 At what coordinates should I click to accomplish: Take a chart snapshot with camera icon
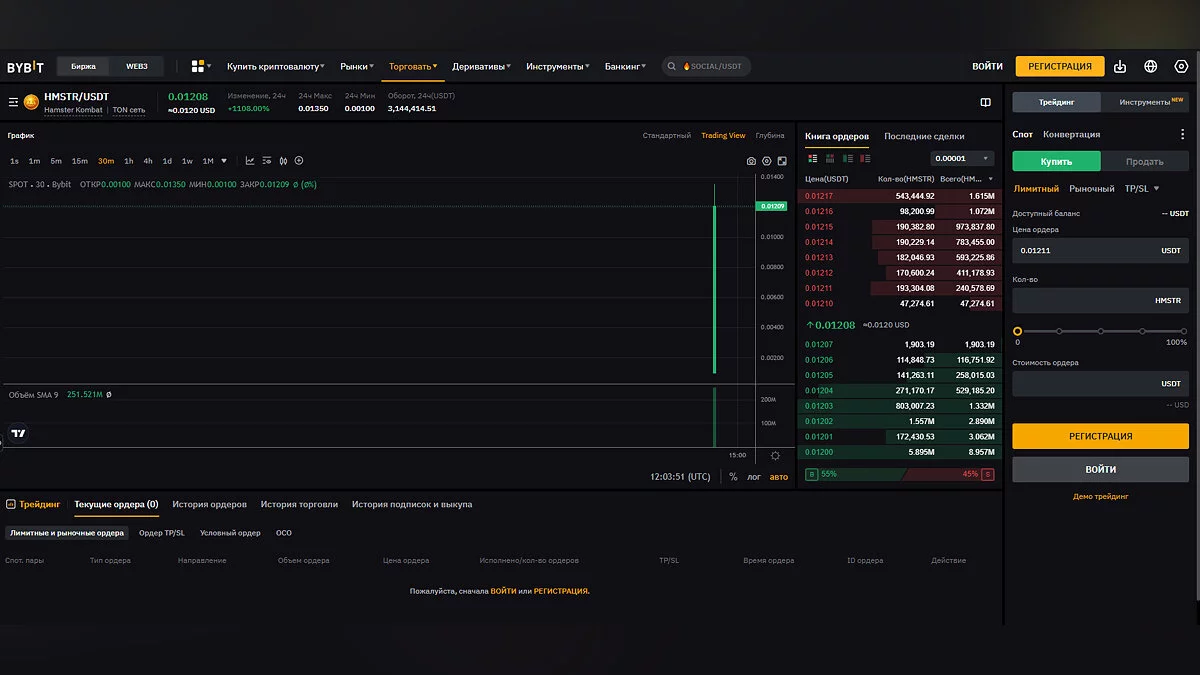click(751, 161)
